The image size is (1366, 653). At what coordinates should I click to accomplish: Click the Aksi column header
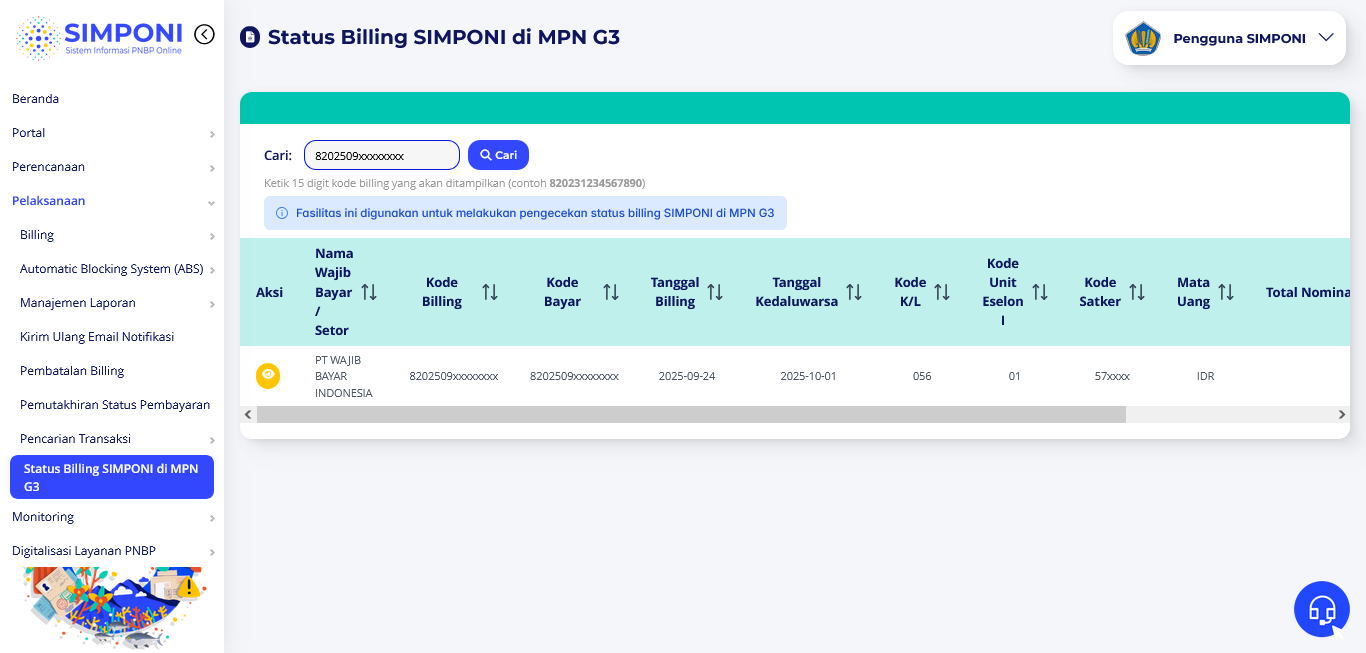tap(270, 292)
